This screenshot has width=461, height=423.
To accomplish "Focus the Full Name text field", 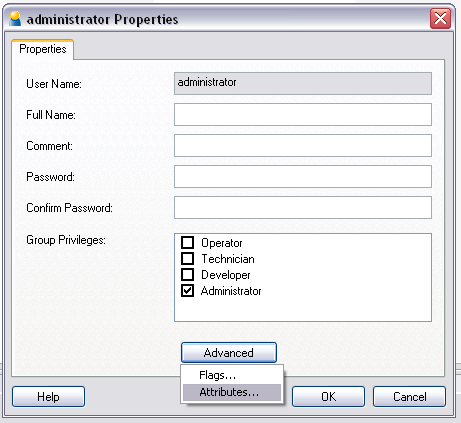I will [303, 114].
